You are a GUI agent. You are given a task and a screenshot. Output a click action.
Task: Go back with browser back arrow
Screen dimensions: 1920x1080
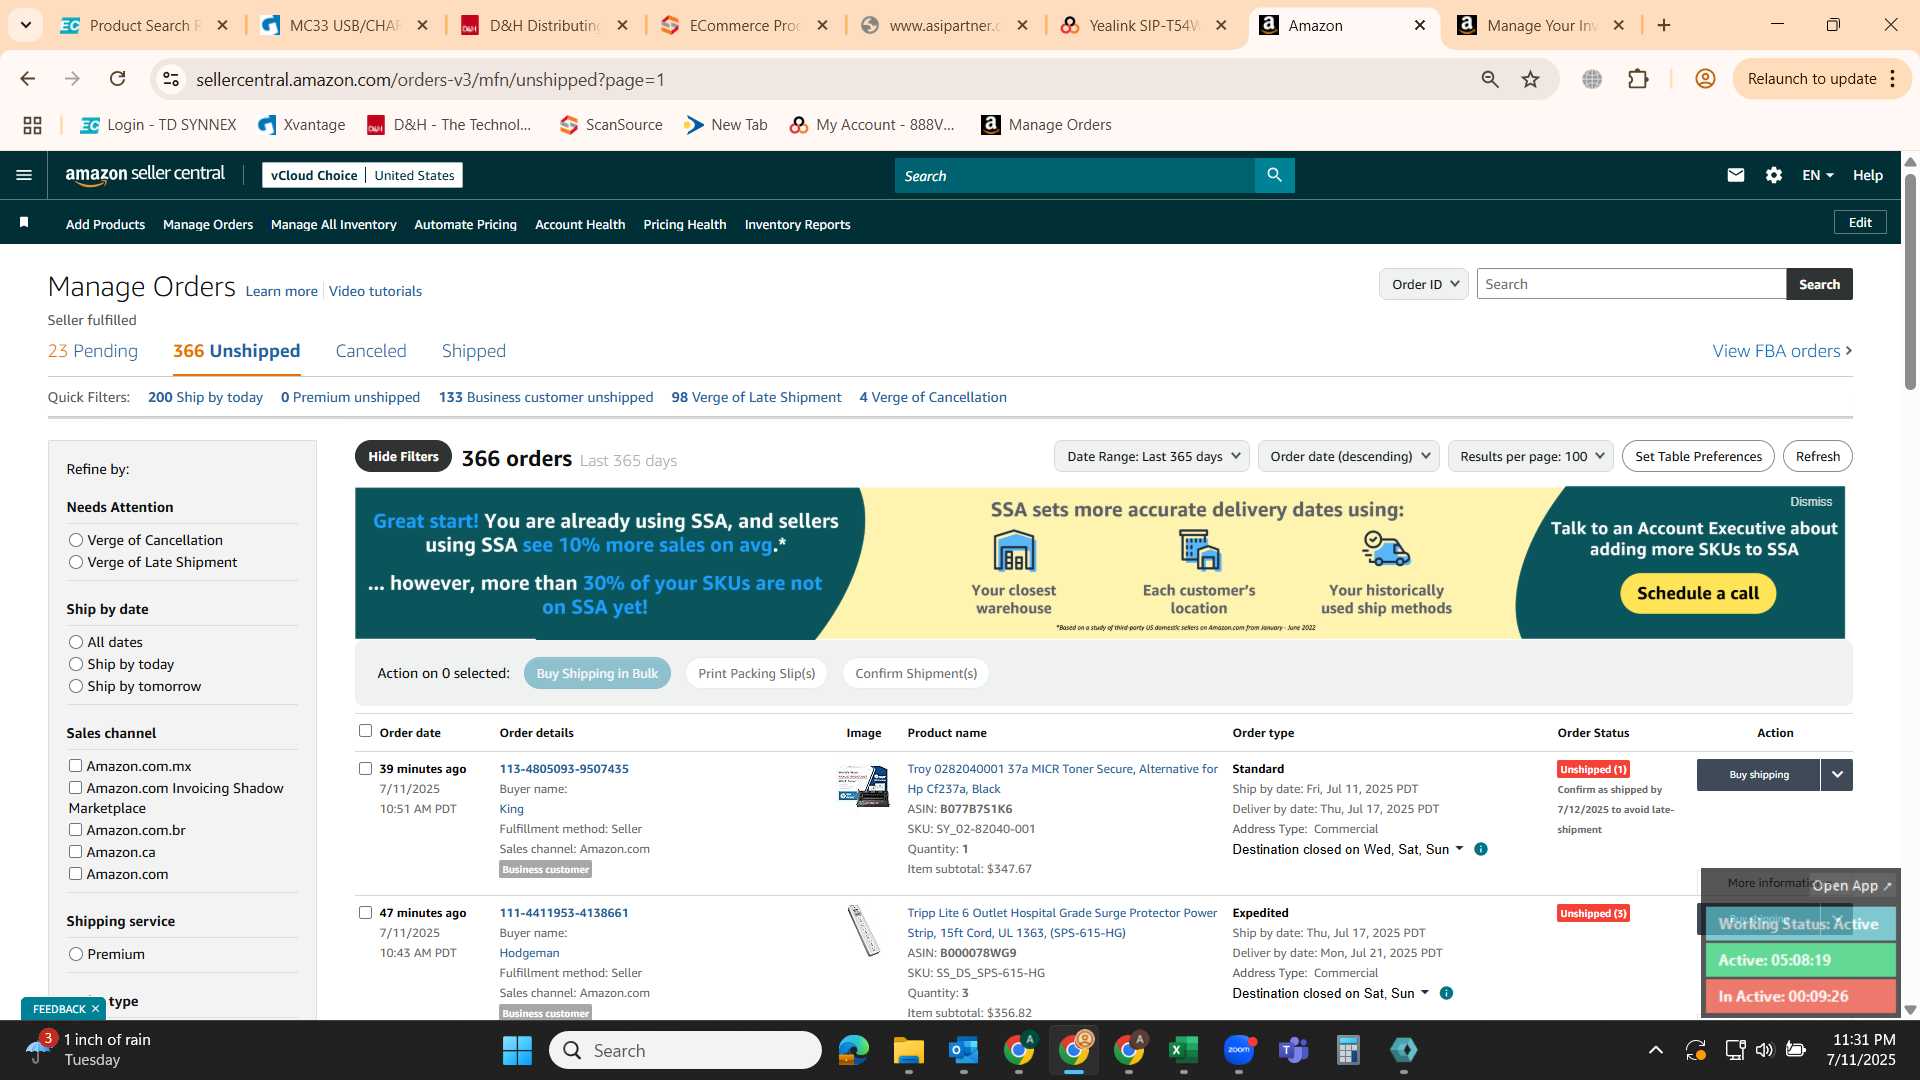coord(27,79)
